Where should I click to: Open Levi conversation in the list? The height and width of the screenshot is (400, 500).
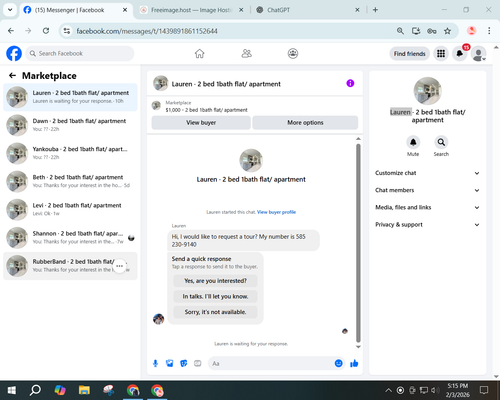pyautogui.click(x=70, y=210)
